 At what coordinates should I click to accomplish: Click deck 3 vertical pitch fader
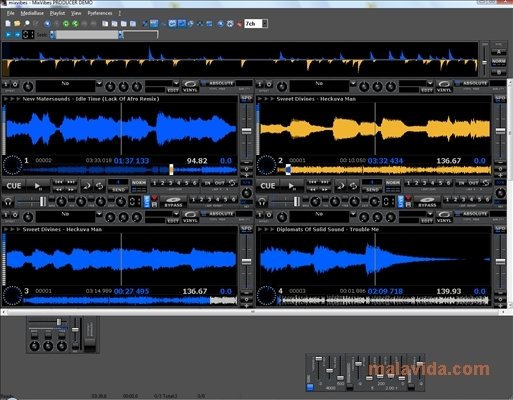246,263
